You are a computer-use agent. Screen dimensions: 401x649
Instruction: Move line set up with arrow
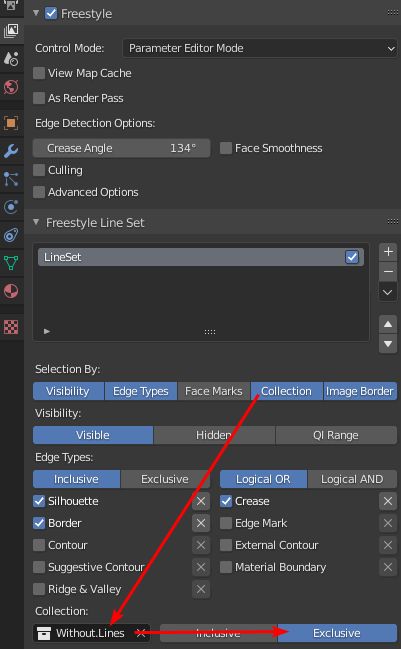click(388, 324)
